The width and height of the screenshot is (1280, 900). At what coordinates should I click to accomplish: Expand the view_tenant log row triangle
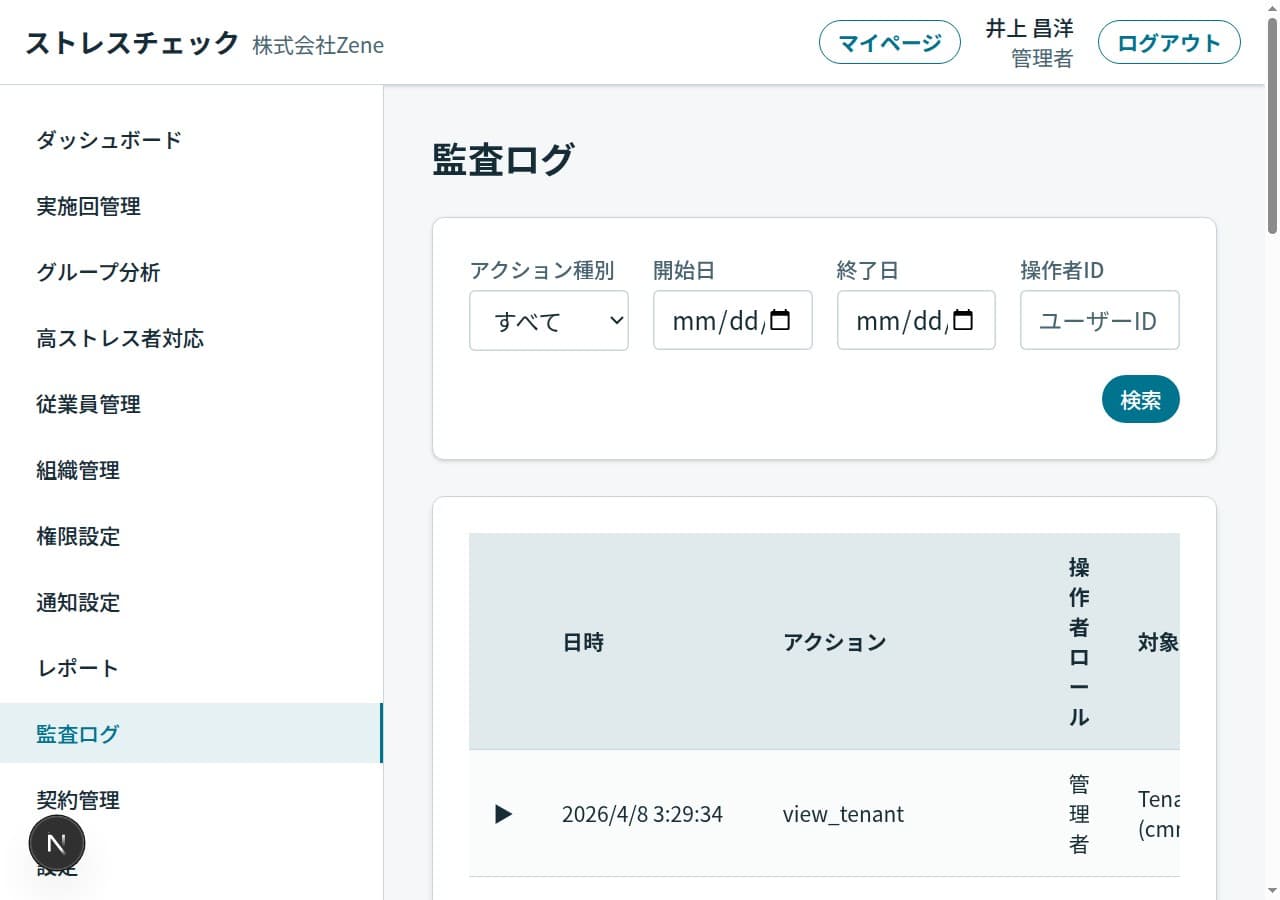click(x=503, y=814)
